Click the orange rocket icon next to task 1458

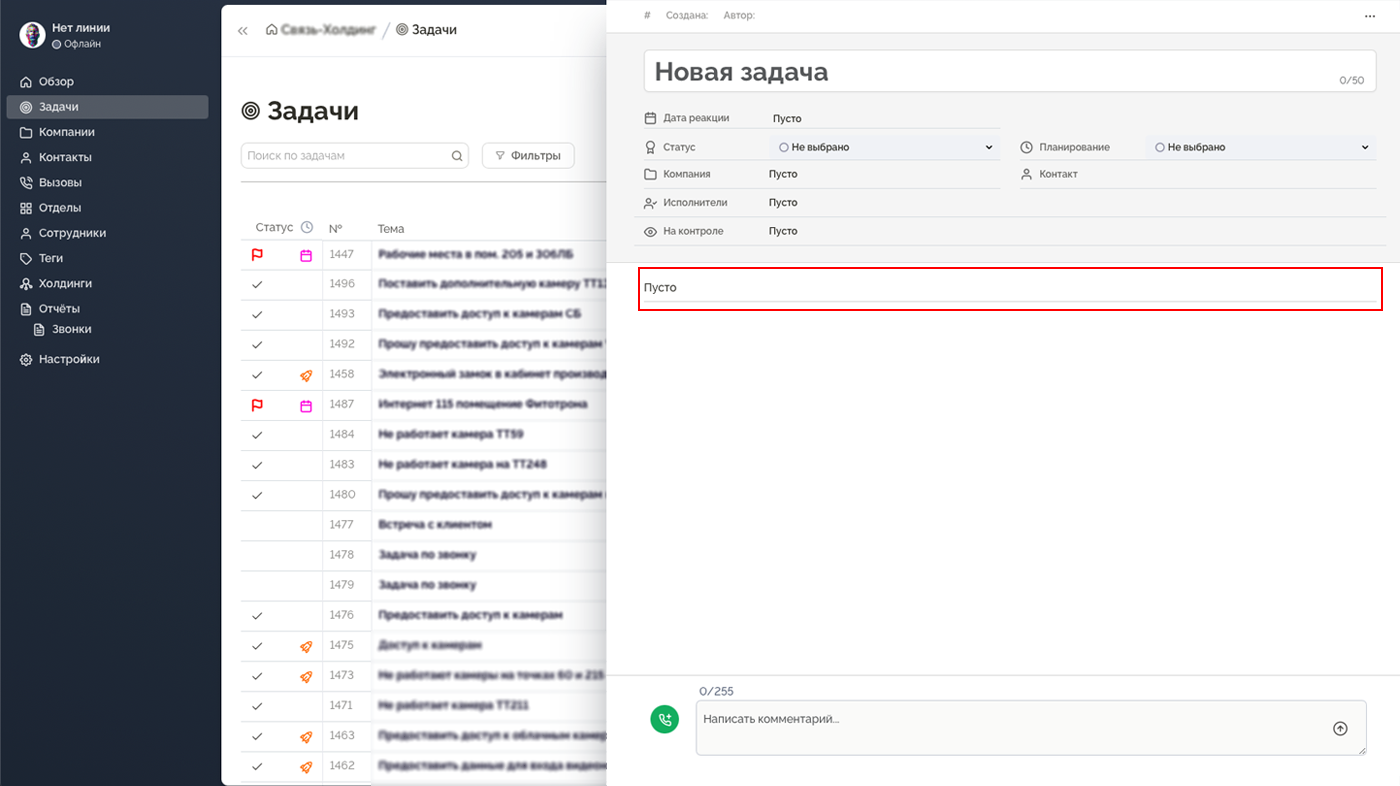point(305,375)
